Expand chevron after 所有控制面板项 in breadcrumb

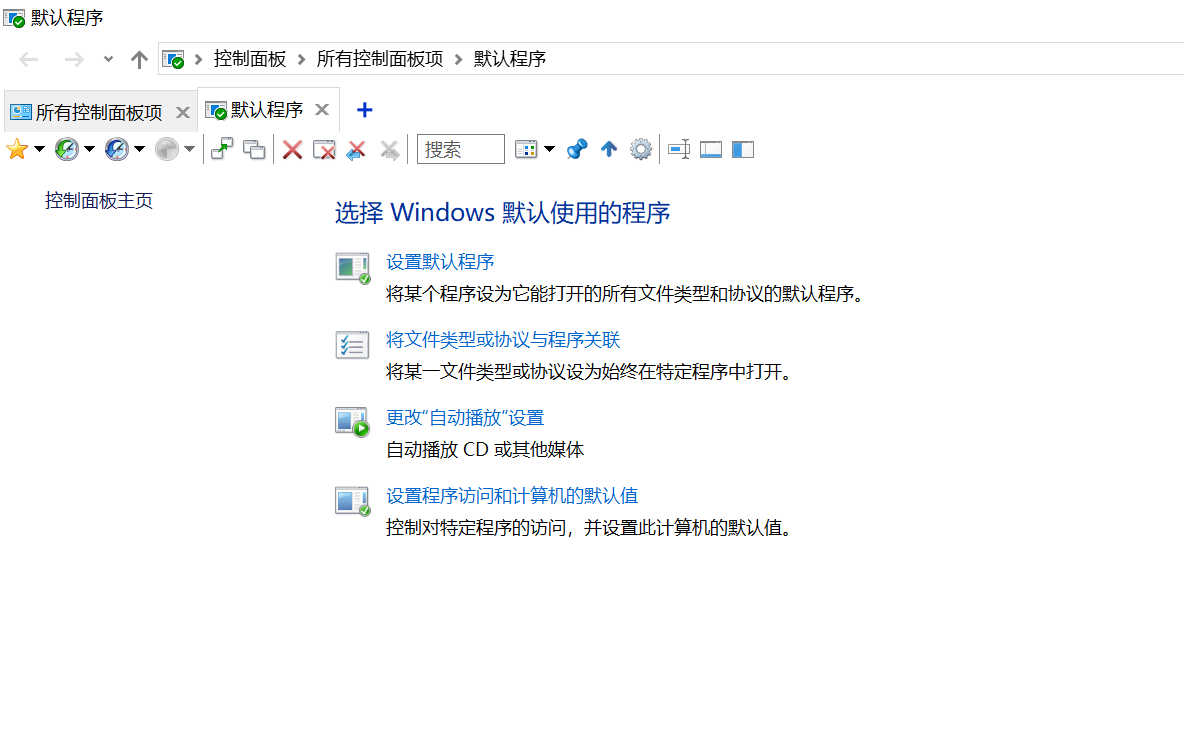click(x=458, y=59)
